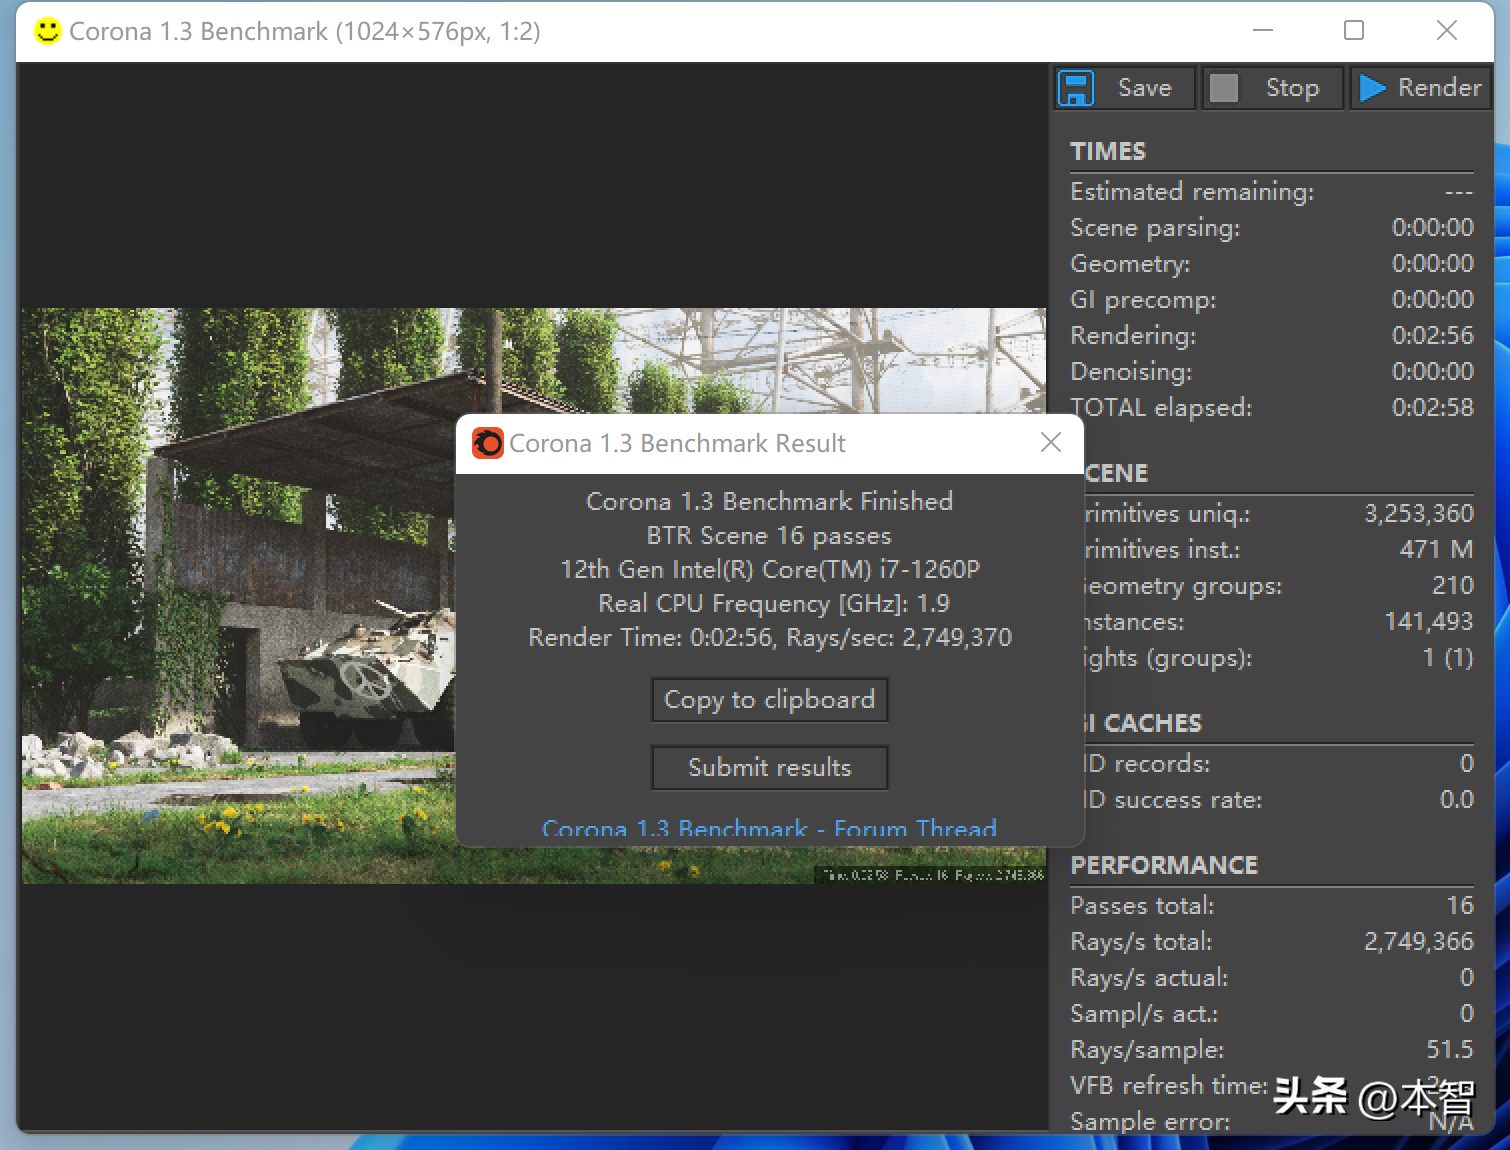Viewport: 1510px width, 1150px height.
Task: Click the render stats stamp on the image
Action: [x=932, y=875]
